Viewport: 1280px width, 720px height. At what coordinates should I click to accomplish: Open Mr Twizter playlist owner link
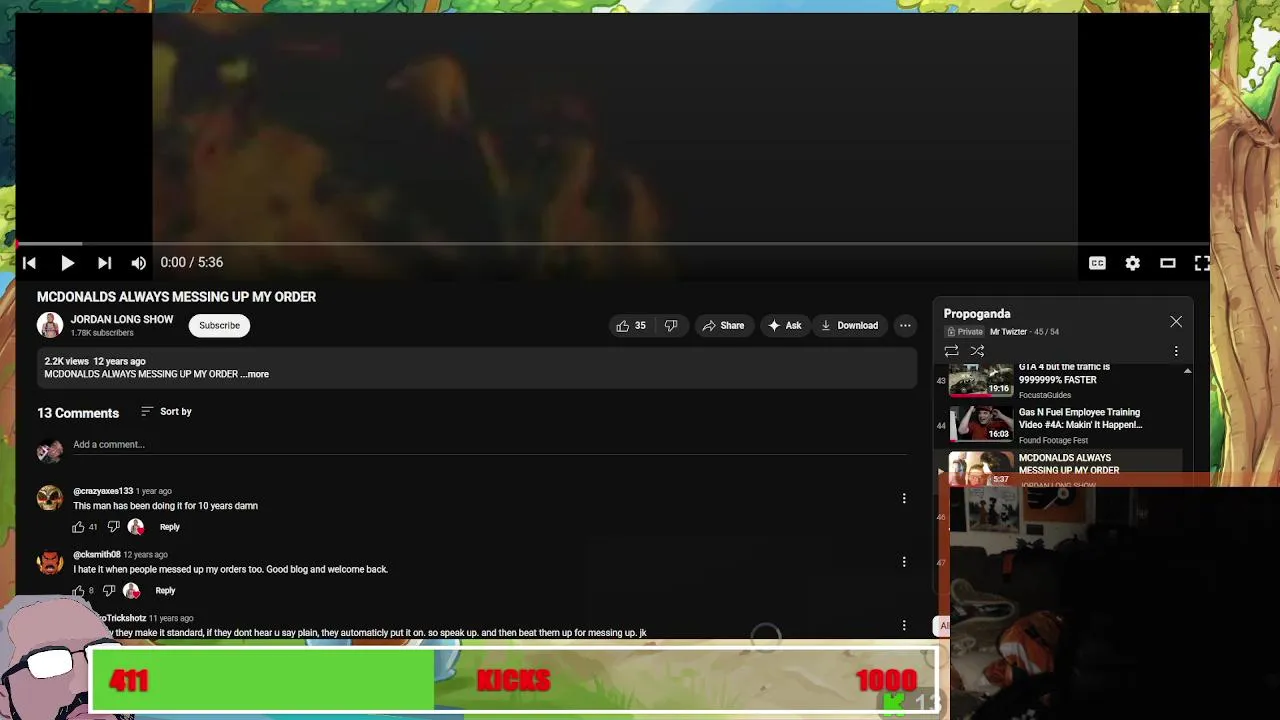coord(1008,332)
